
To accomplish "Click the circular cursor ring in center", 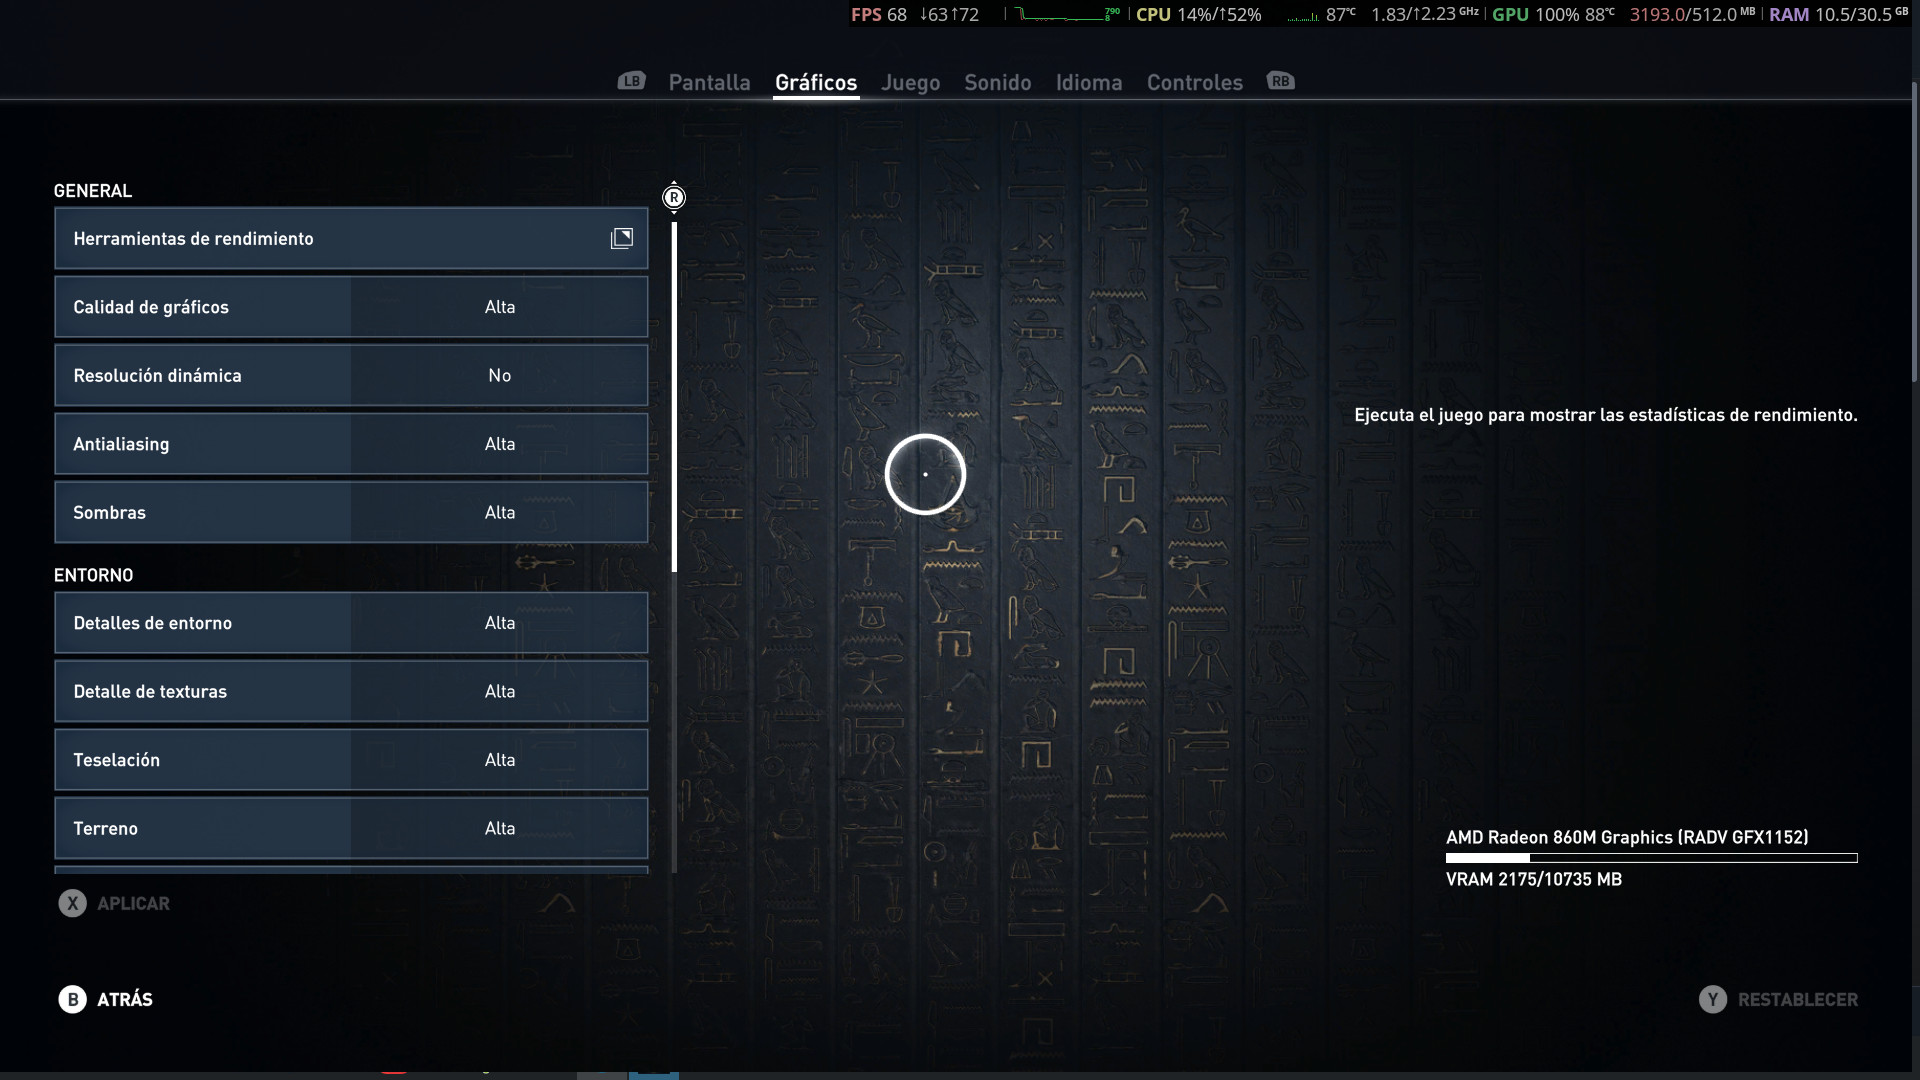I will (925, 474).
